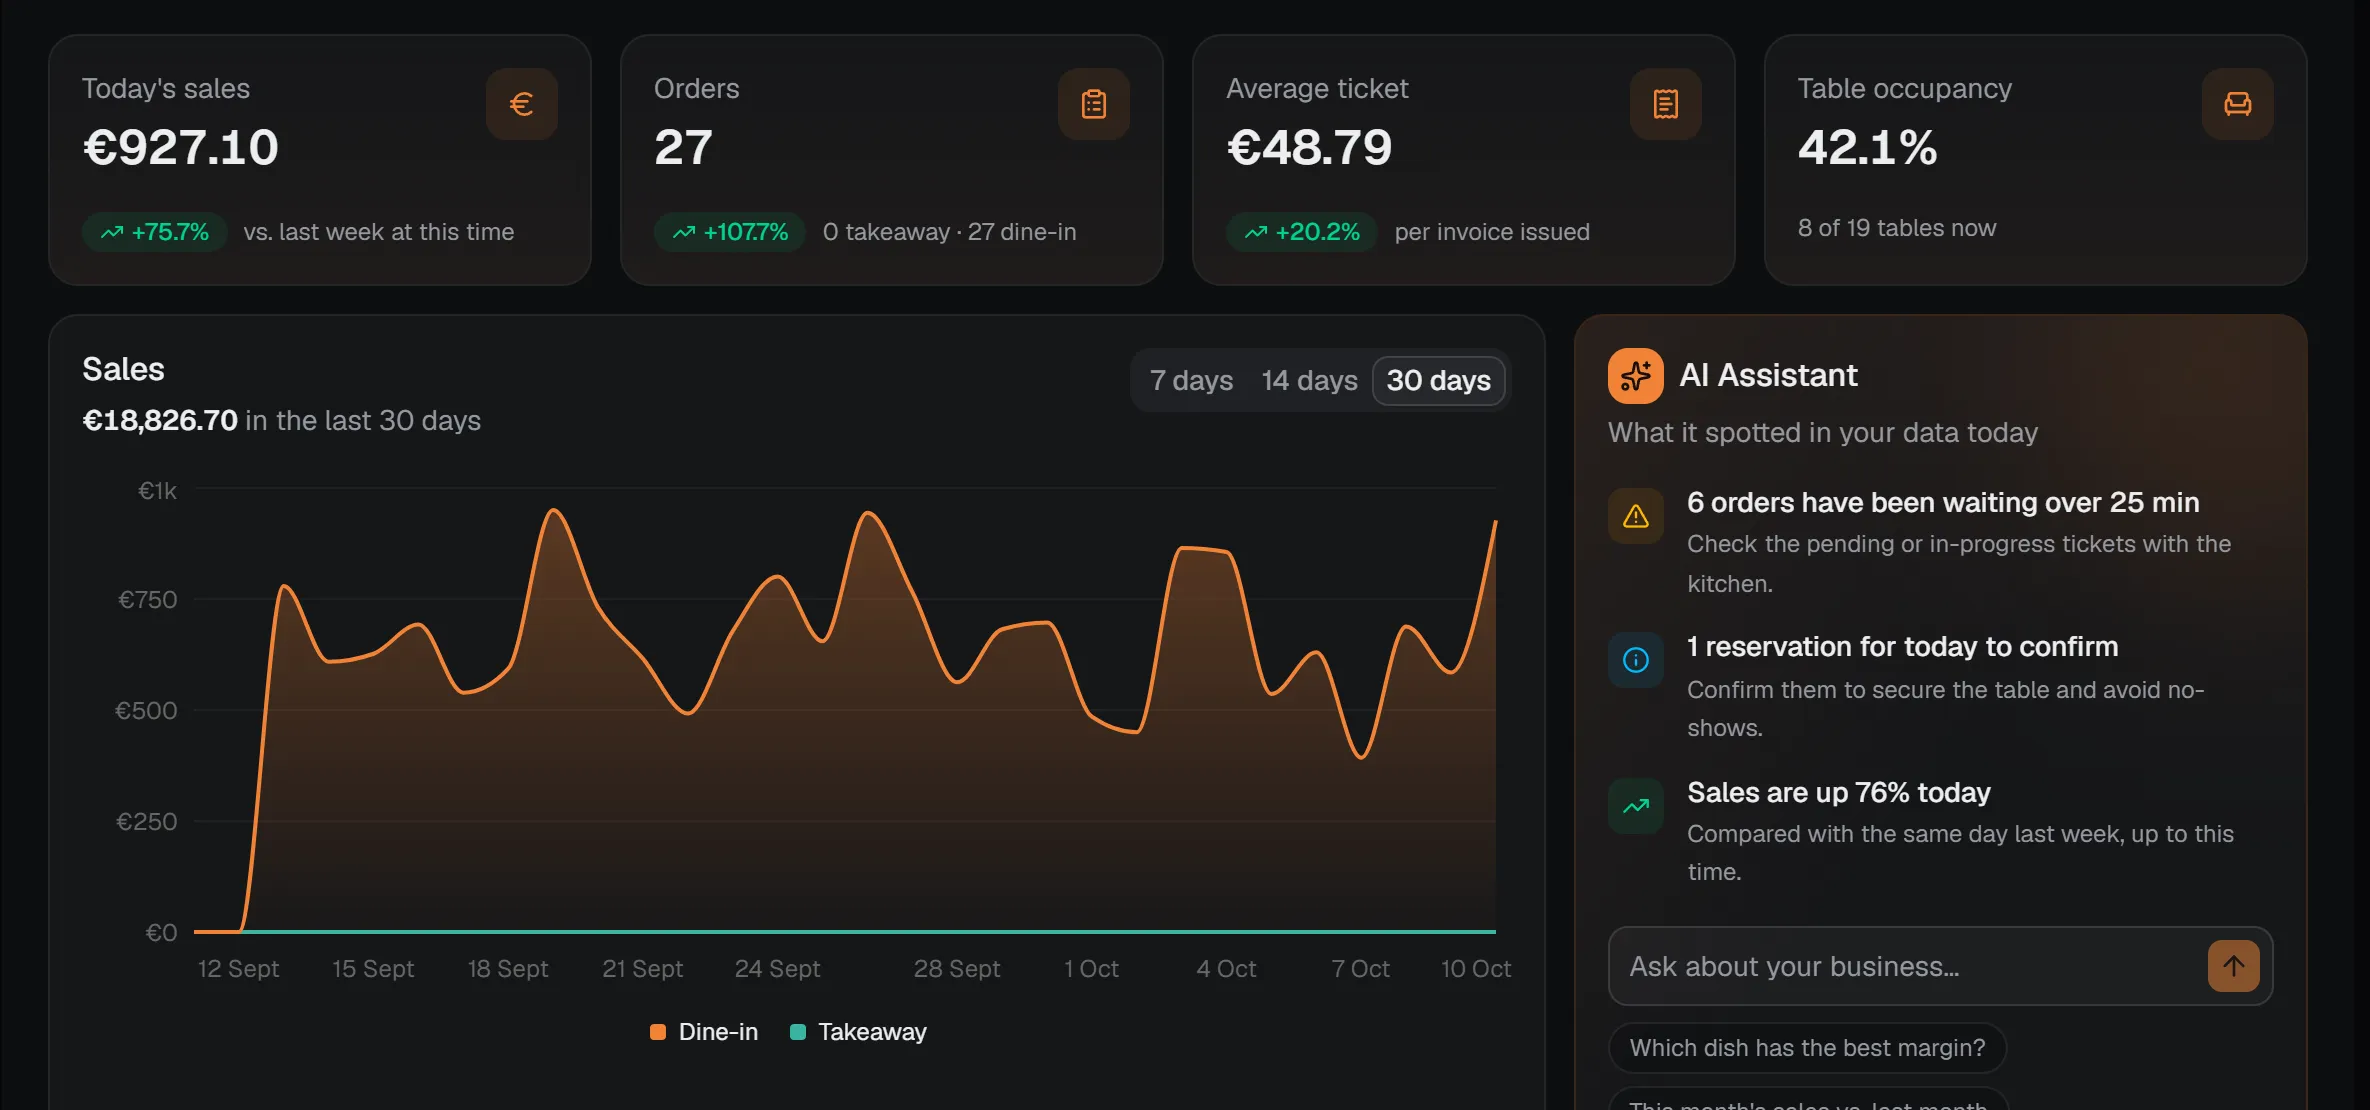
Task: Switch chart range to 7 days
Action: (x=1191, y=381)
